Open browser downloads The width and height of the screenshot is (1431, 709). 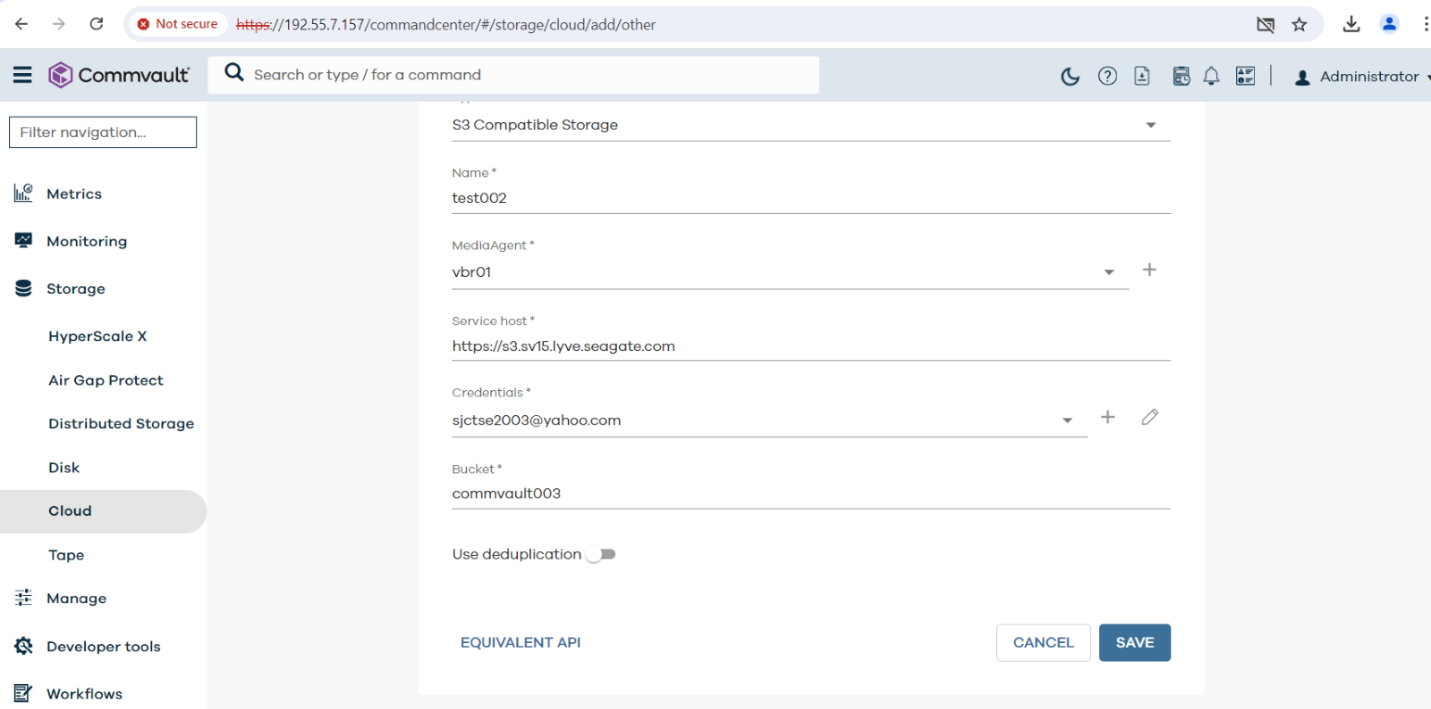1351,24
